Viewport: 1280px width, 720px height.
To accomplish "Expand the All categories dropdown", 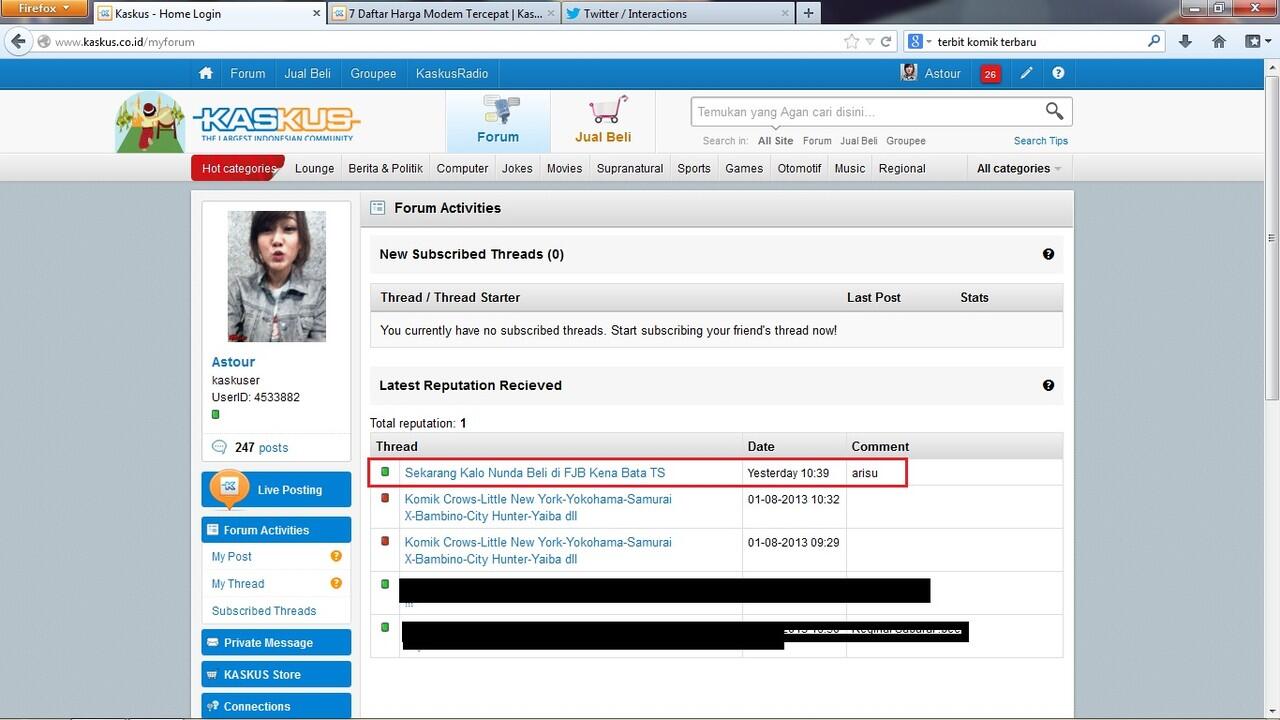I will pos(1019,168).
